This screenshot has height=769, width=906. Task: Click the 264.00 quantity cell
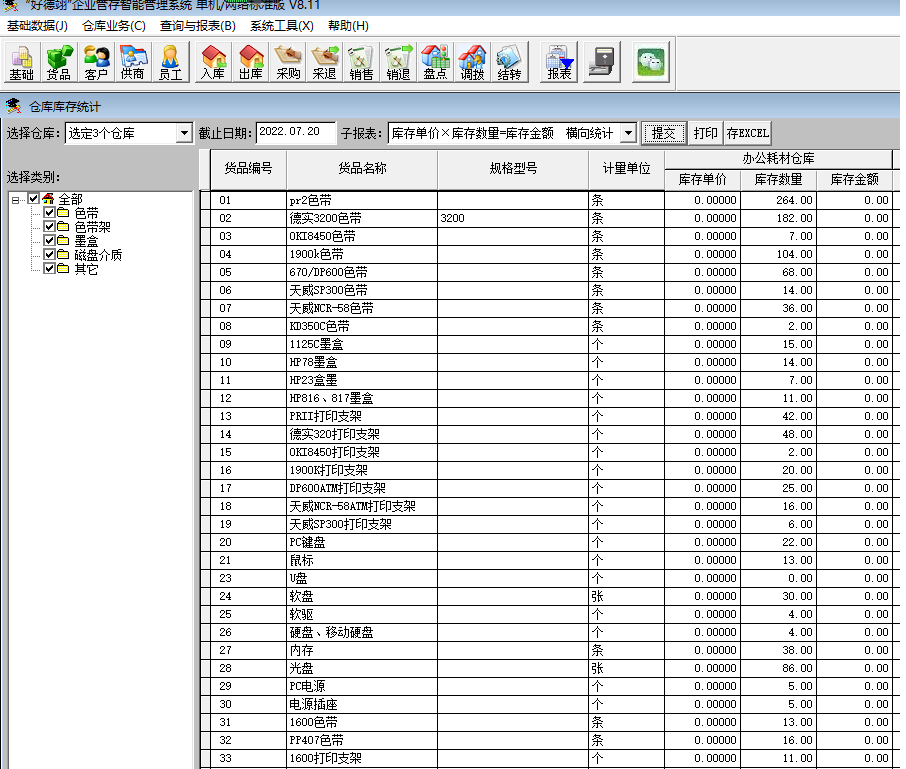pyautogui.click(x=778, y=200)
